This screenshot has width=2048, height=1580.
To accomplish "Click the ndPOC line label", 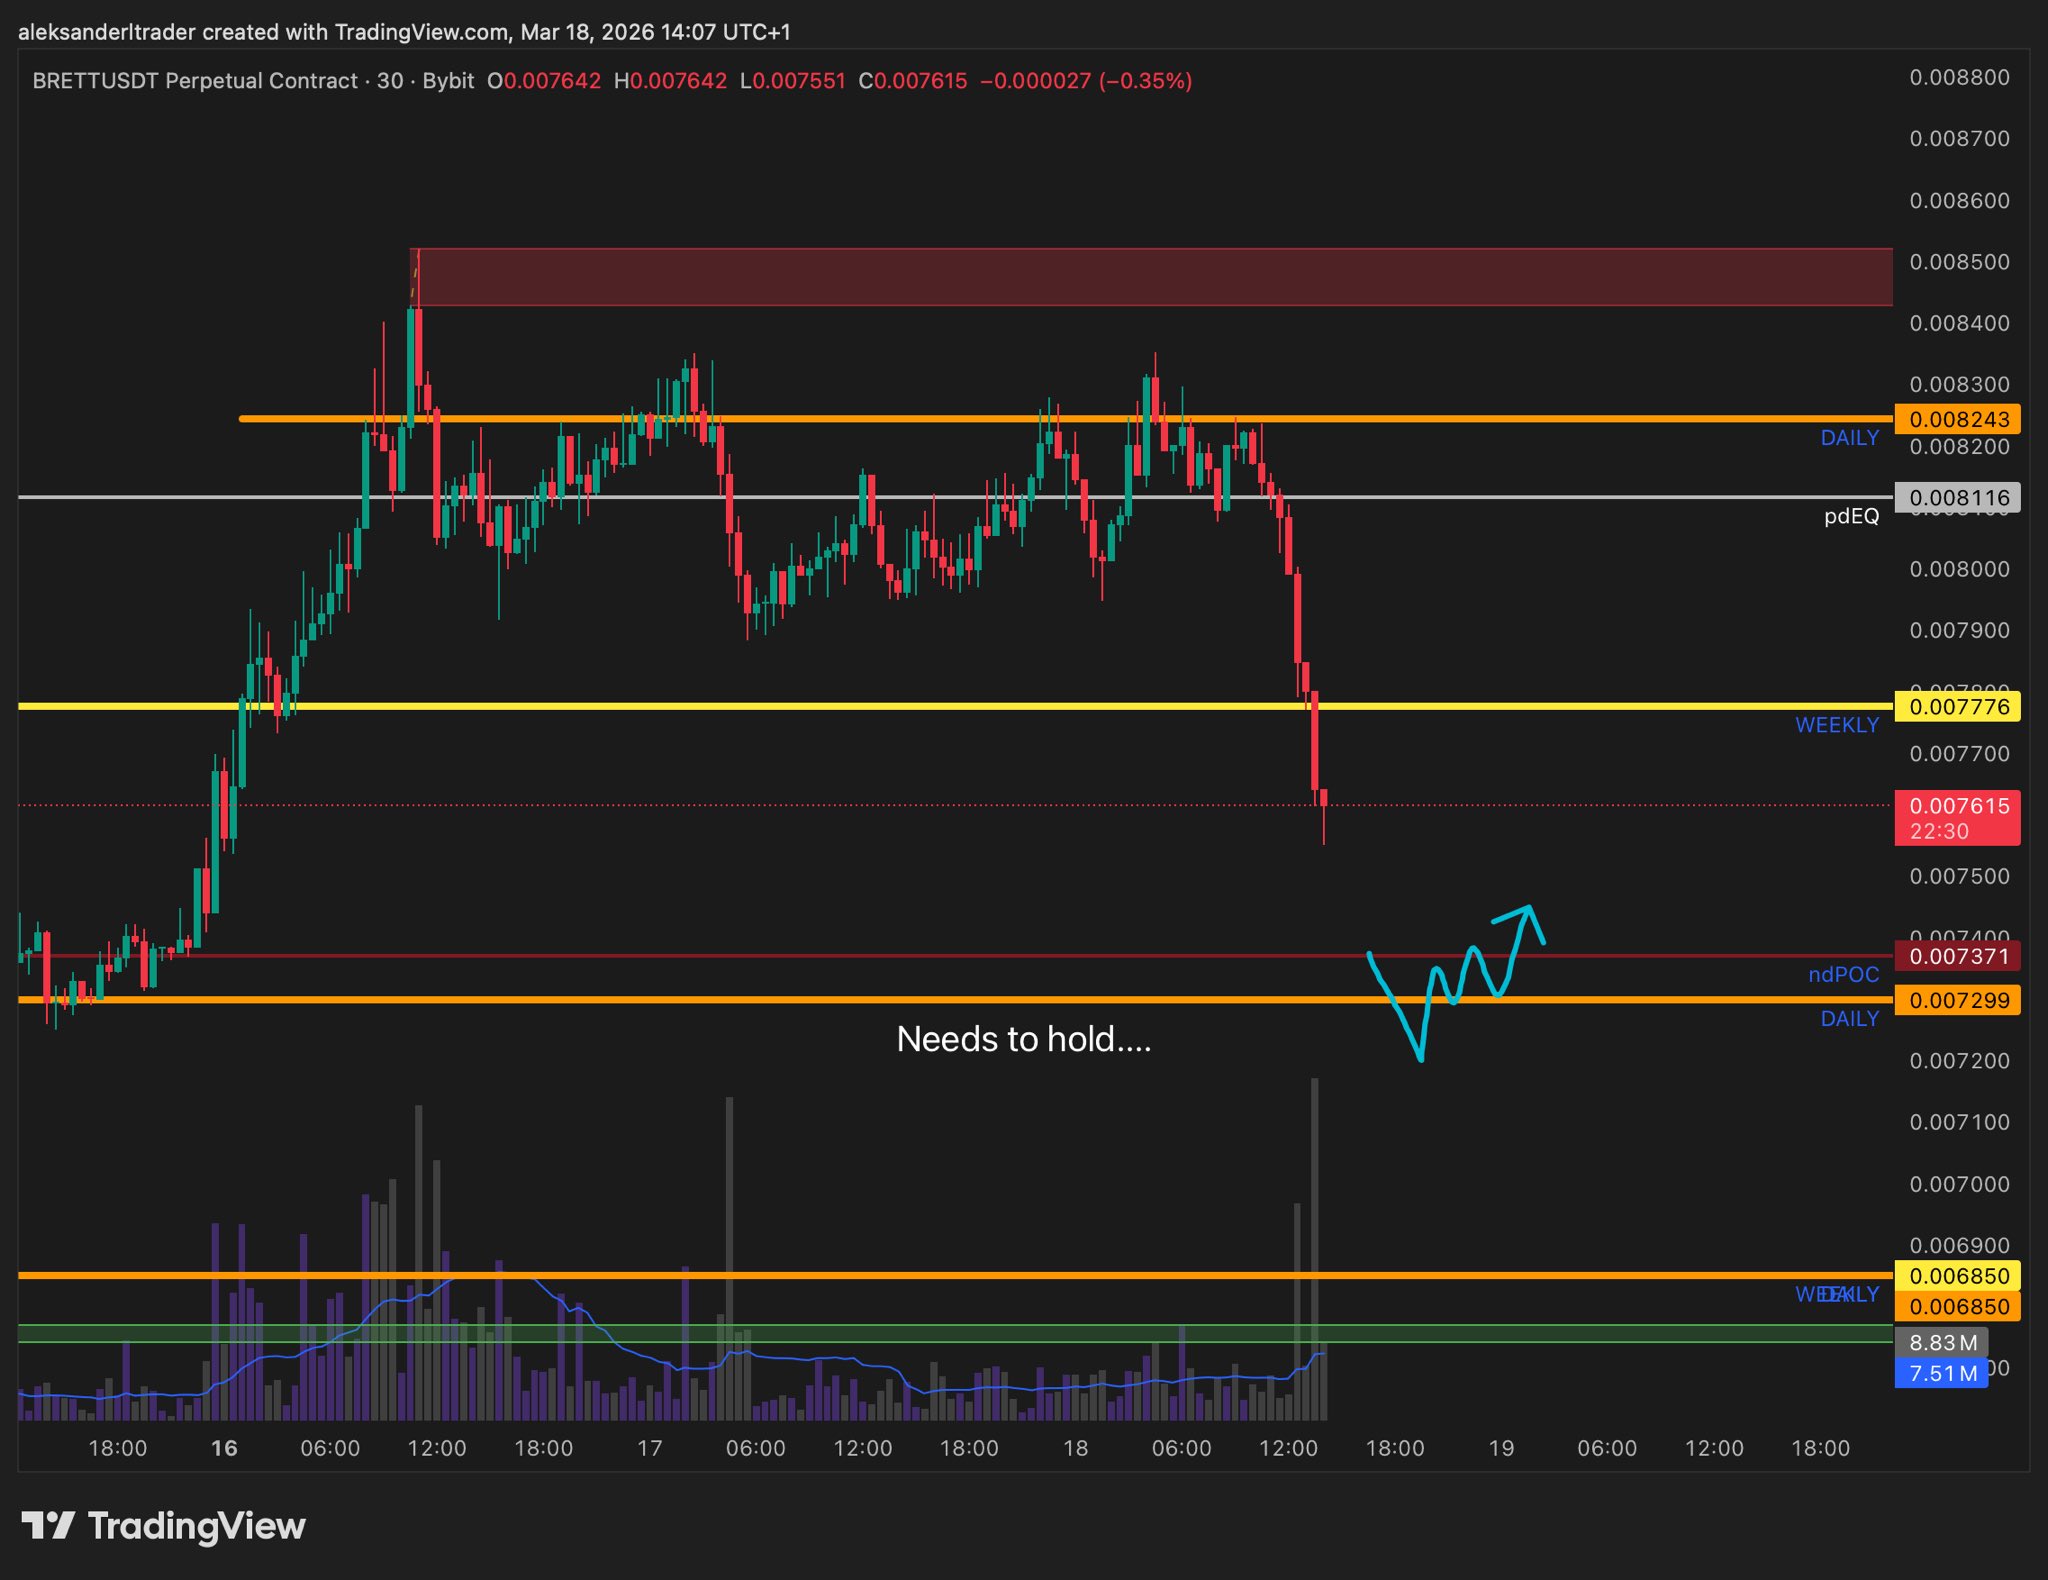I will (1843, 974).
